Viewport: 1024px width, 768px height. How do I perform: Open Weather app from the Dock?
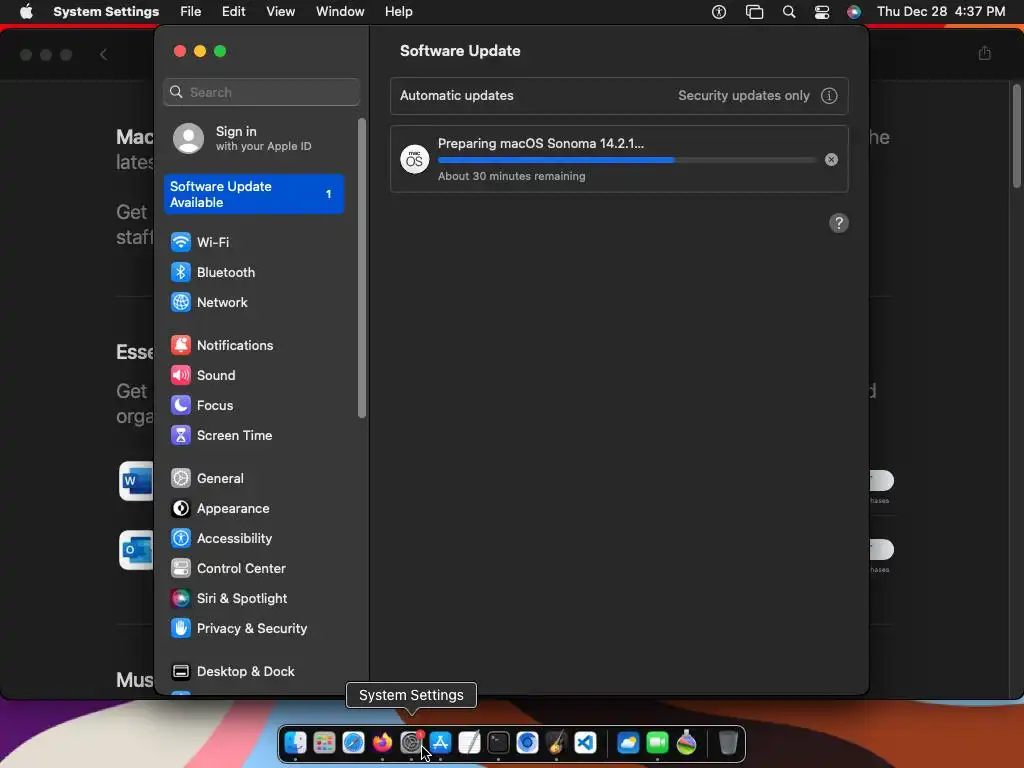[628, 743]
